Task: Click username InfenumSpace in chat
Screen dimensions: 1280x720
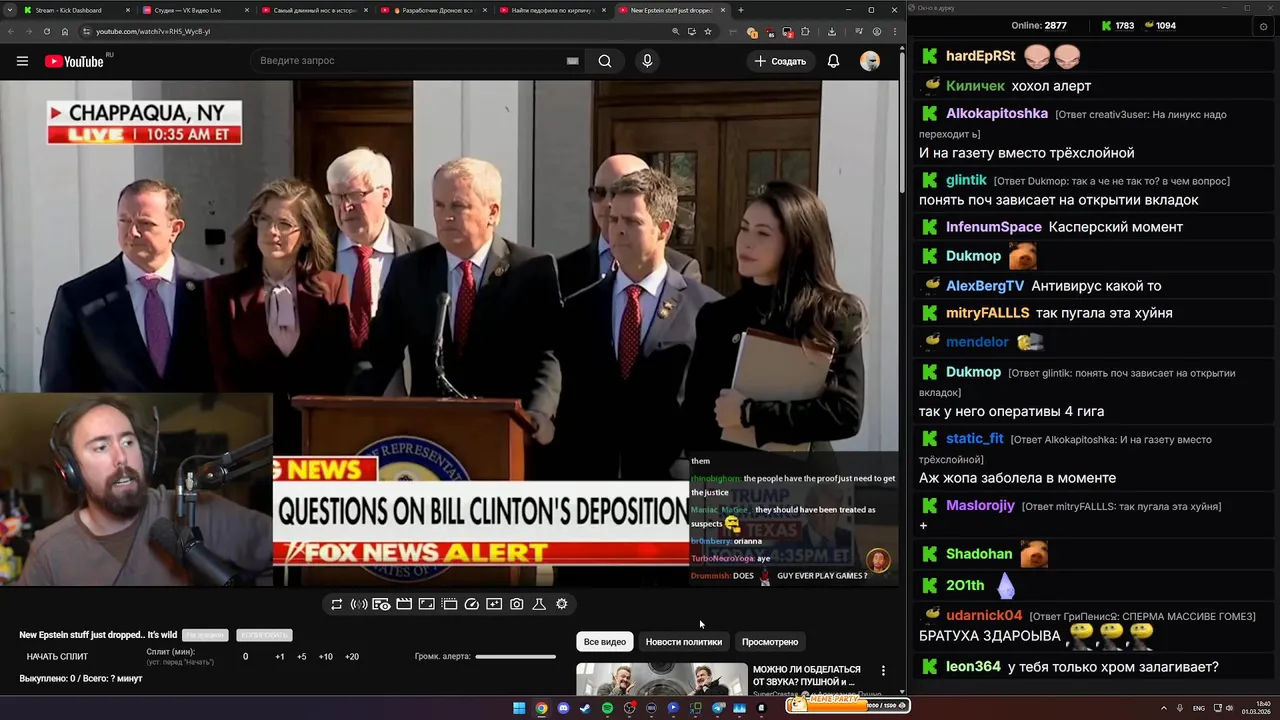Action: pyautogui.click(x=994, y=227)
